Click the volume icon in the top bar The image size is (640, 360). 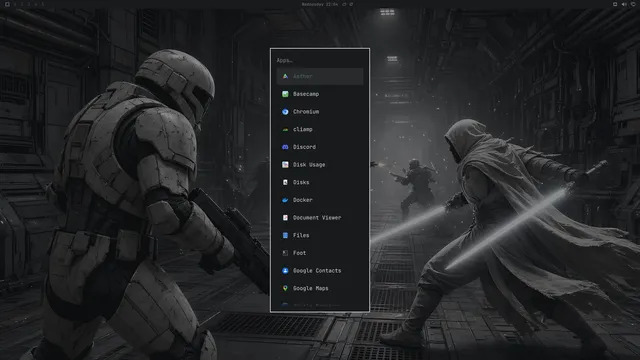624,4
